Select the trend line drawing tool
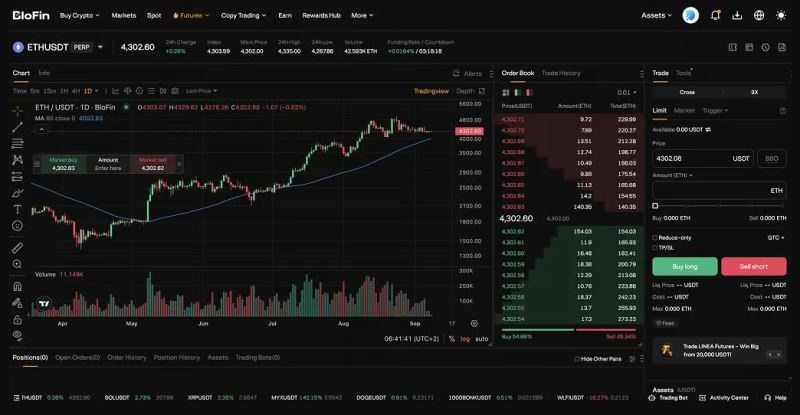 17,127
